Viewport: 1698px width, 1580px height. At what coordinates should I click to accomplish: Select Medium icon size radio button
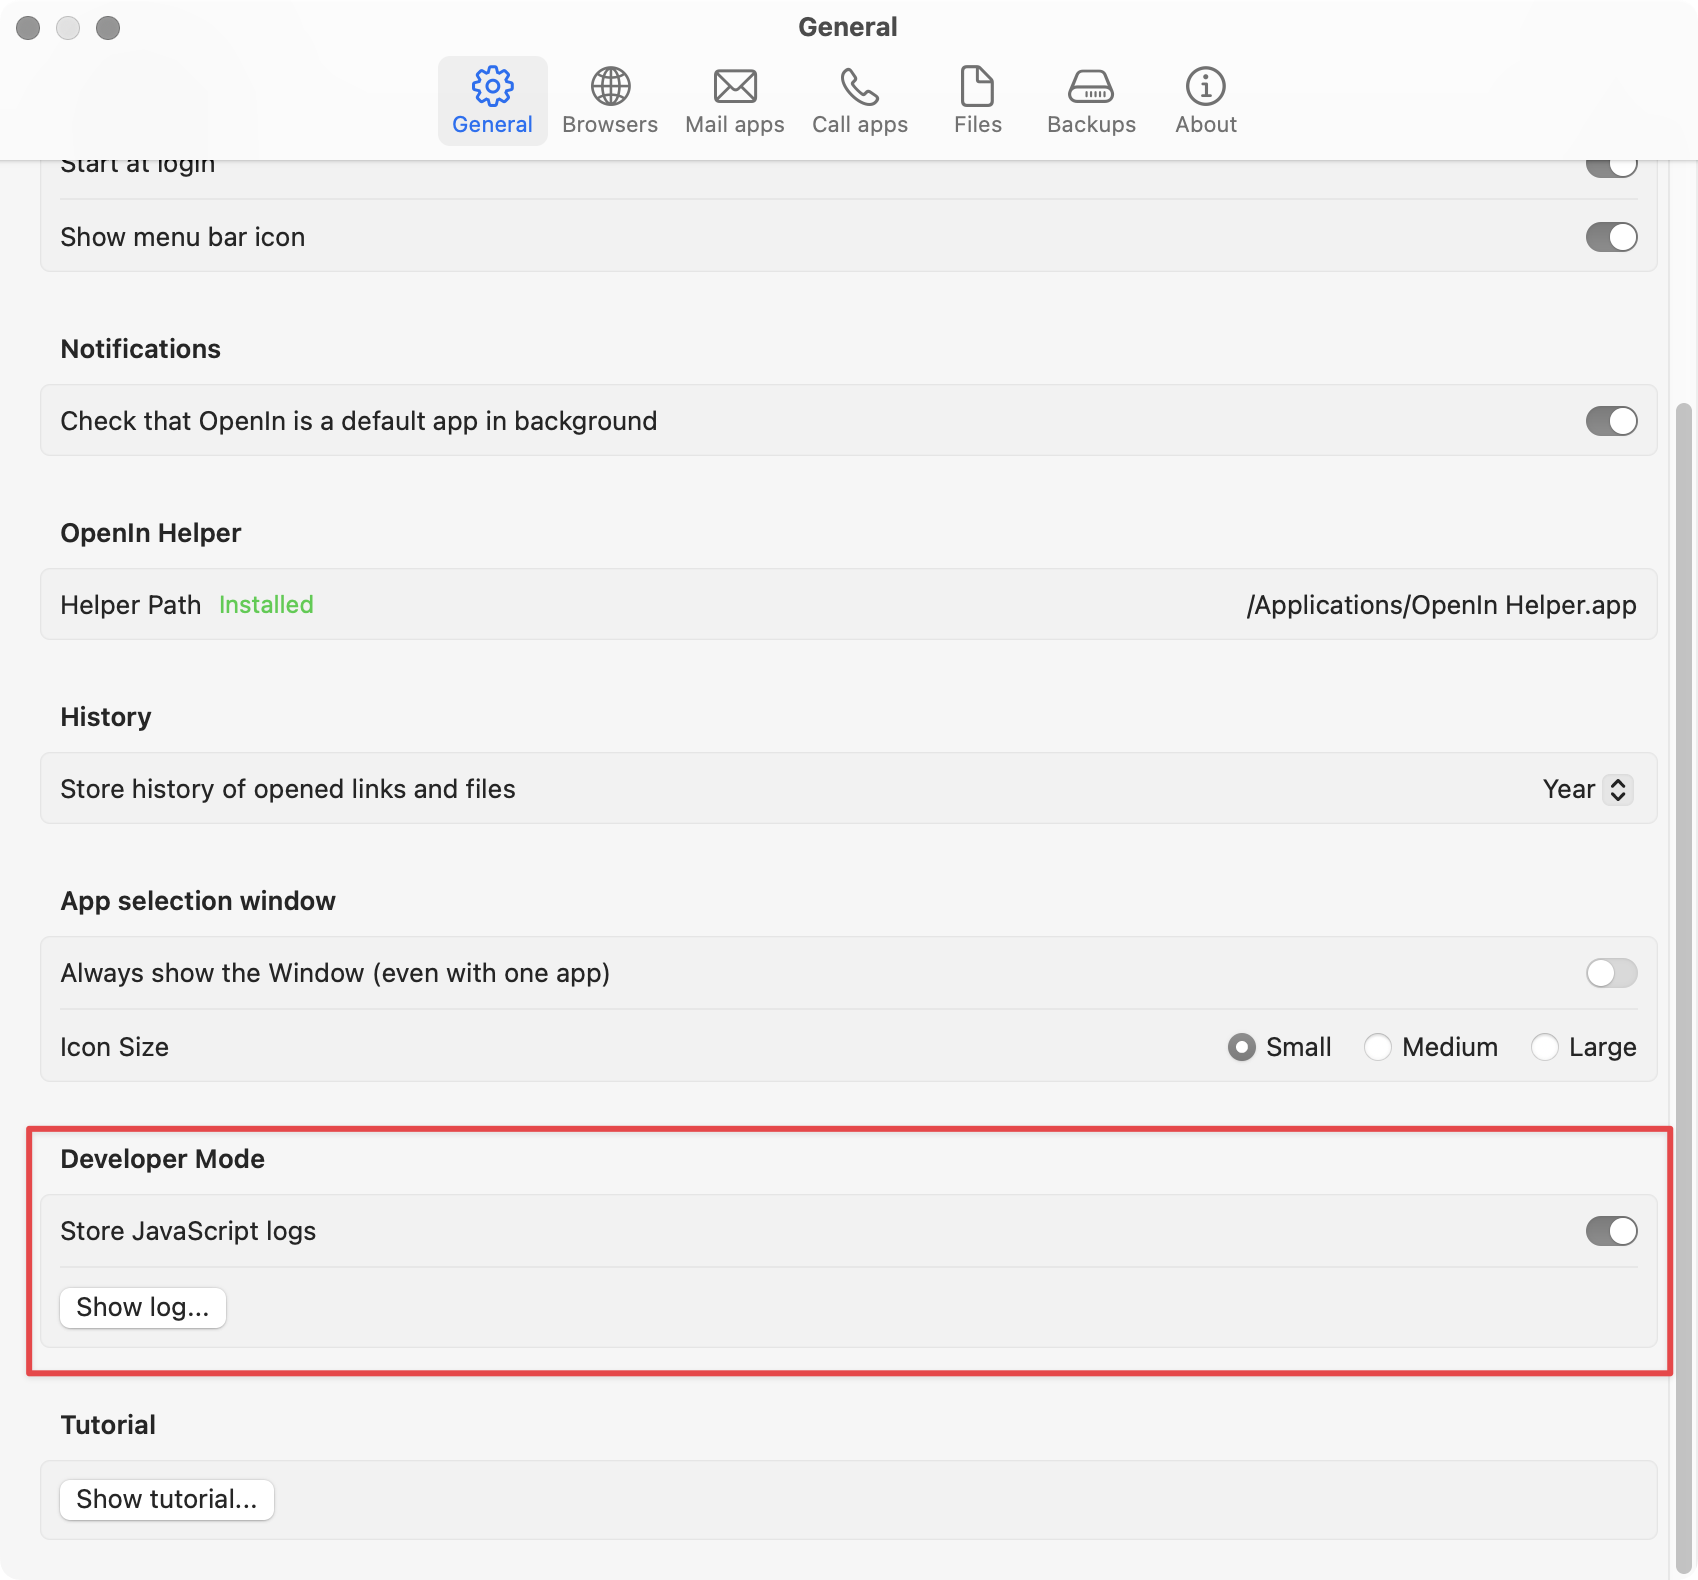[x=1378, y=1047]
